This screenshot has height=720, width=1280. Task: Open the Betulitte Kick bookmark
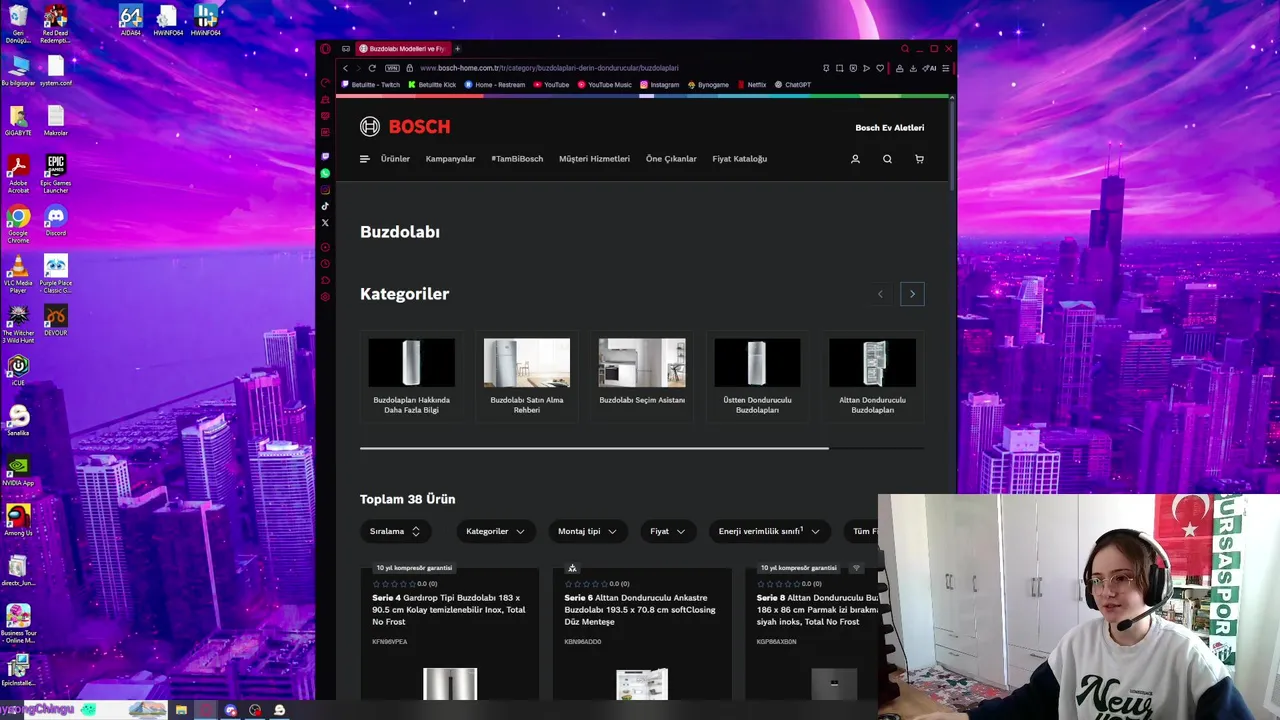(432, 85)
